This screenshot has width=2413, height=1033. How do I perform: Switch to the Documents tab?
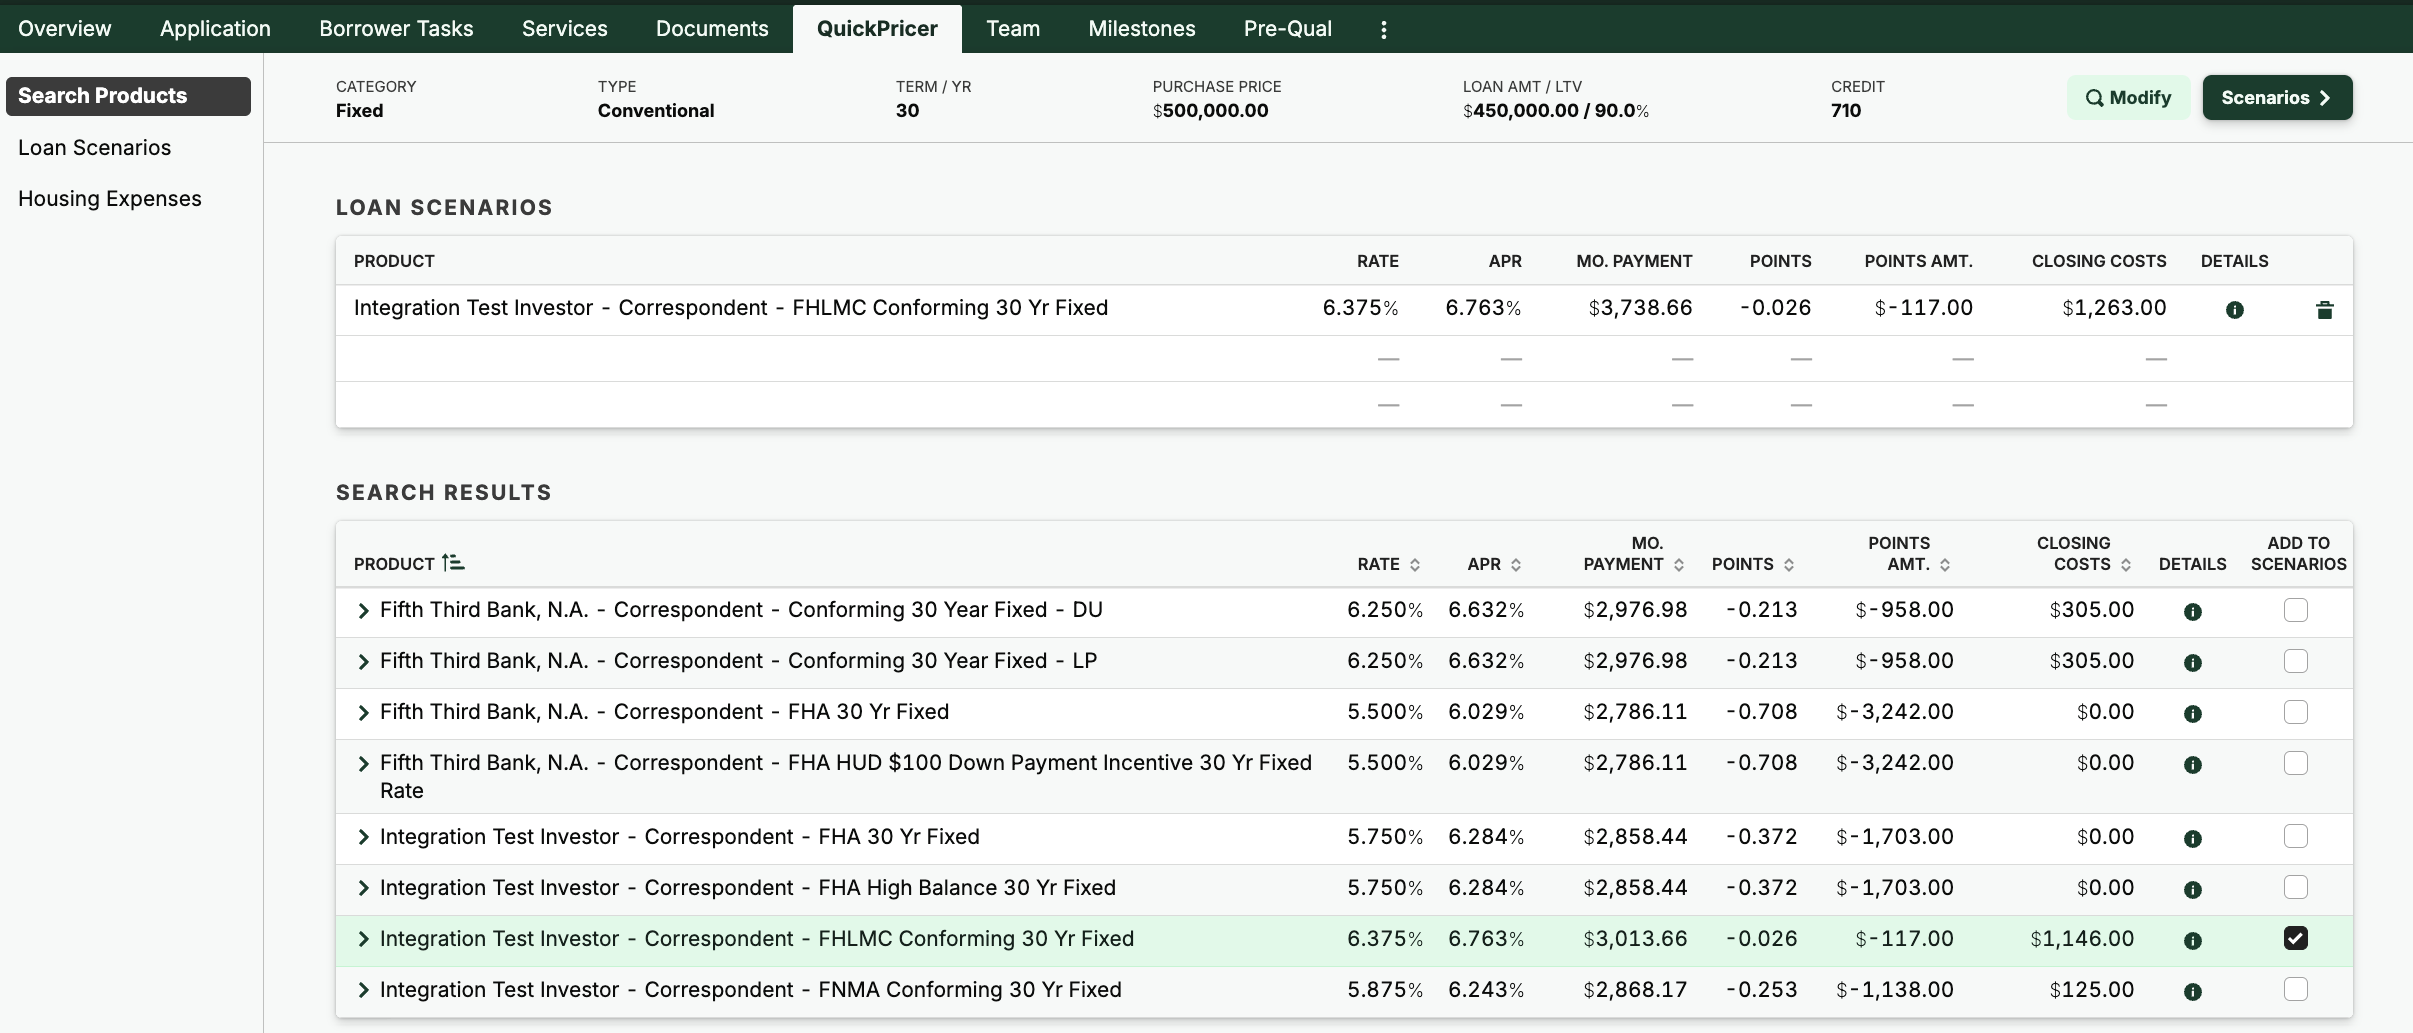(711, 29)
